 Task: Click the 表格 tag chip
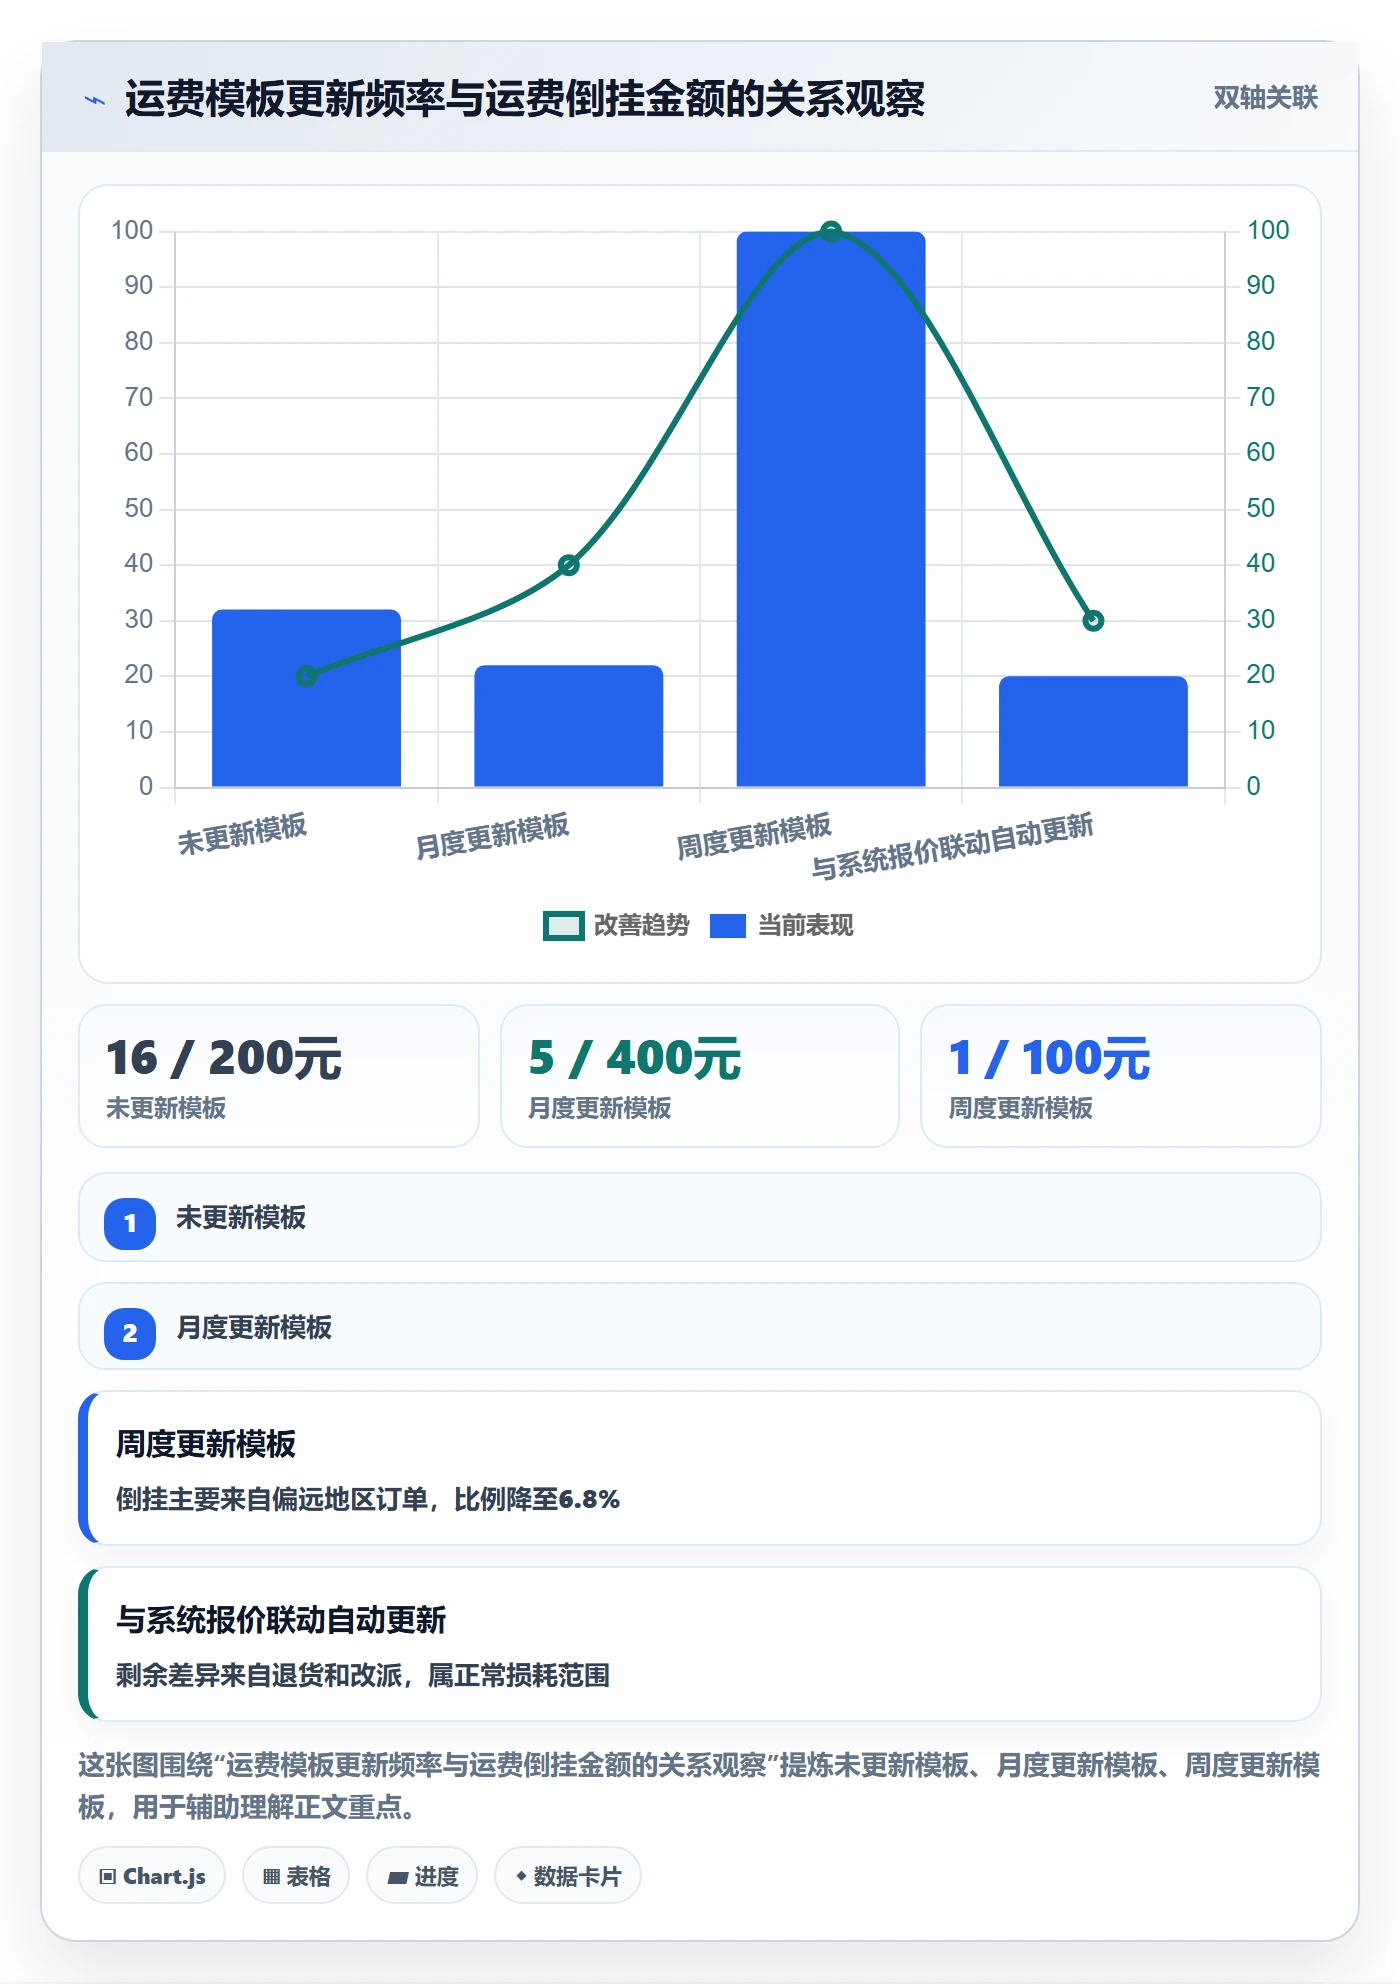click(296, 1876)
